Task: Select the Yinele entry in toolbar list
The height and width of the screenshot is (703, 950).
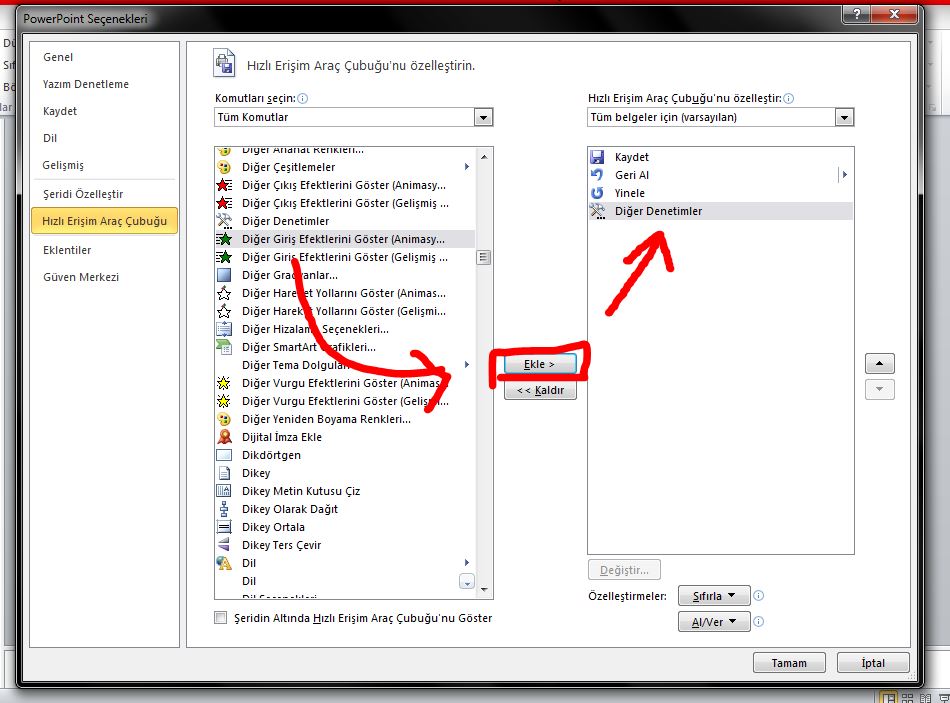Action: [x=720, y=193]
